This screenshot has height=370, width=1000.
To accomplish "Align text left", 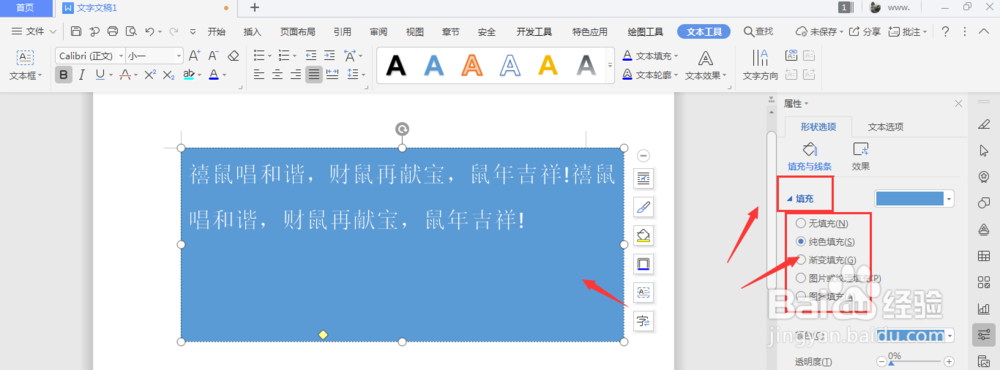I will click(x=258, y=75).
